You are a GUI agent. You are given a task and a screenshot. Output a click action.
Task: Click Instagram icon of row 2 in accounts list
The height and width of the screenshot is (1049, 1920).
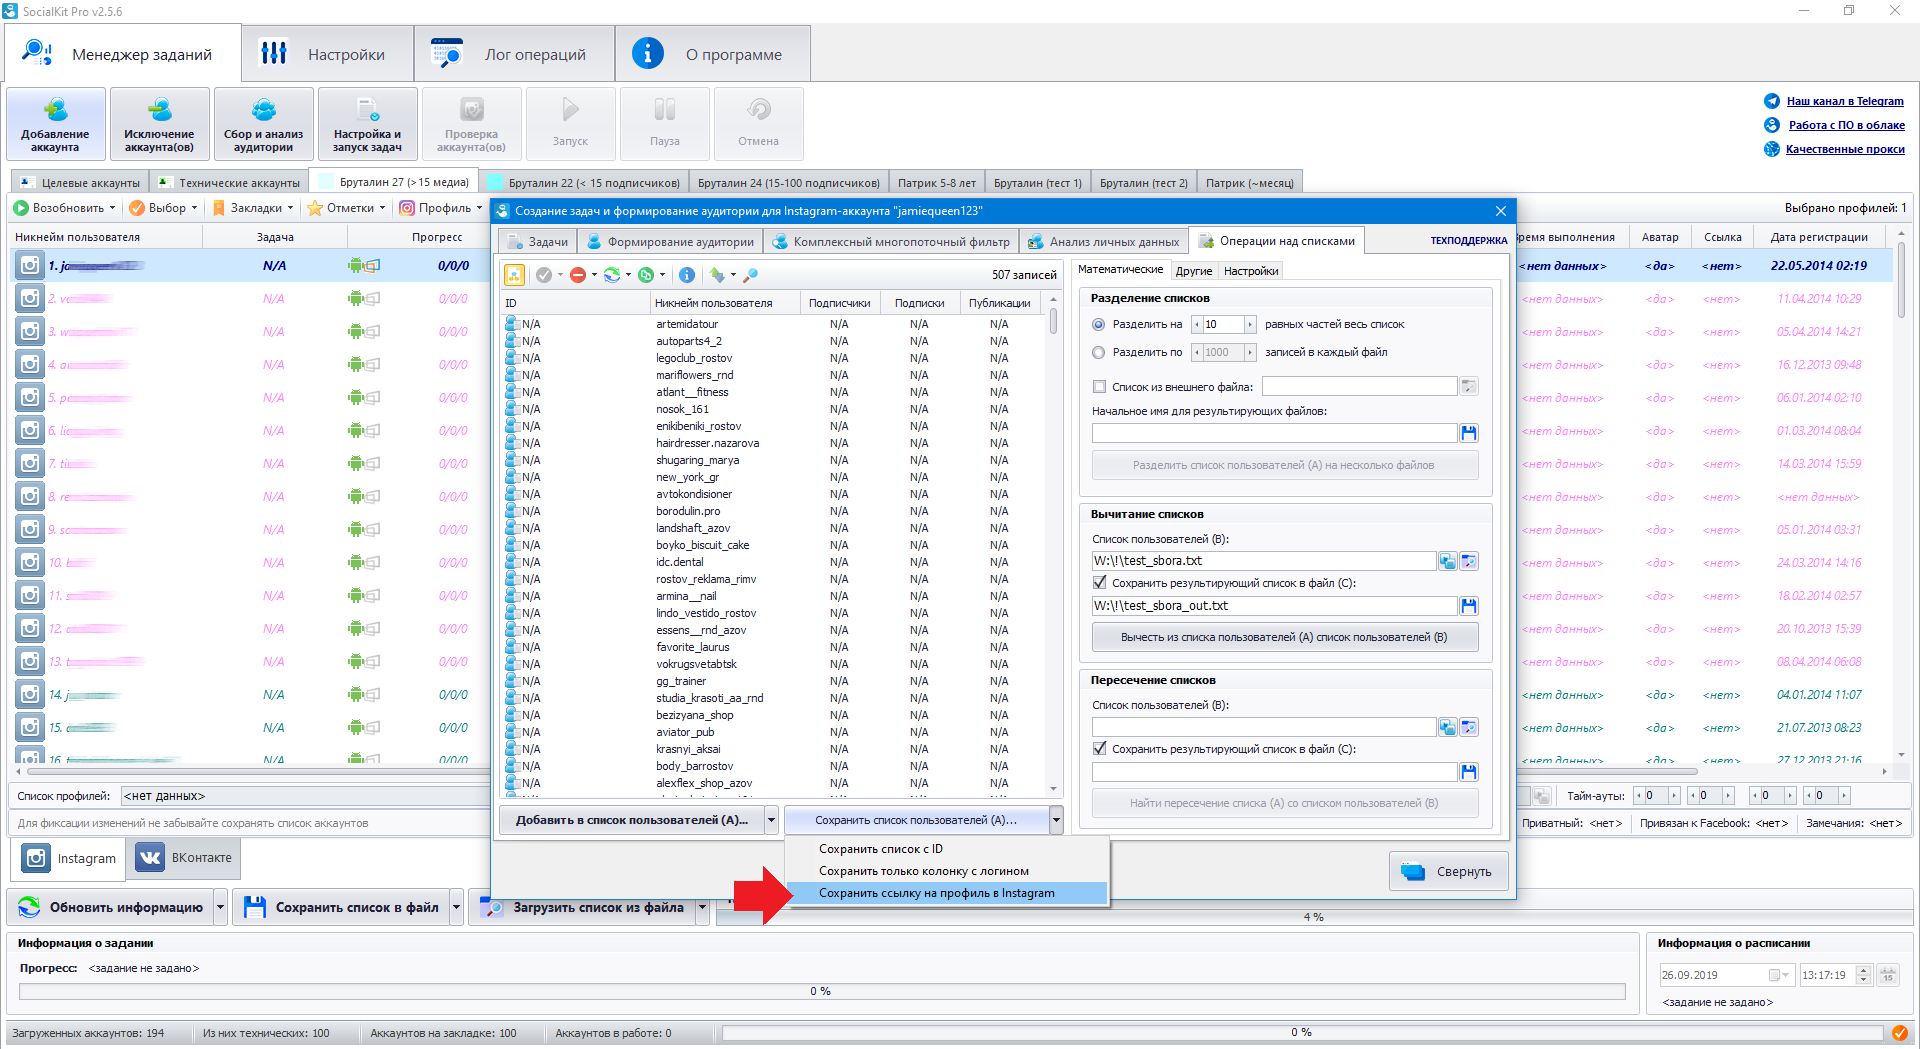[30, 299]
